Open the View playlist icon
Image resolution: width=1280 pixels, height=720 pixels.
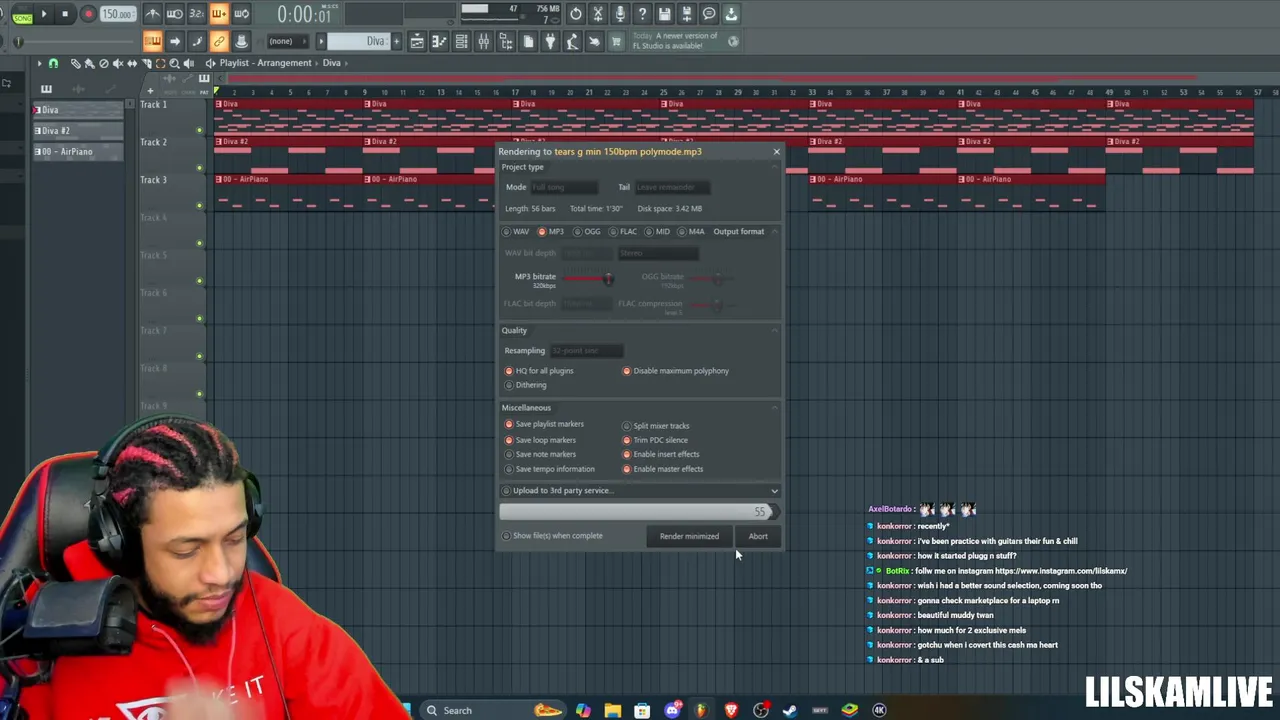tap(417, 41)
